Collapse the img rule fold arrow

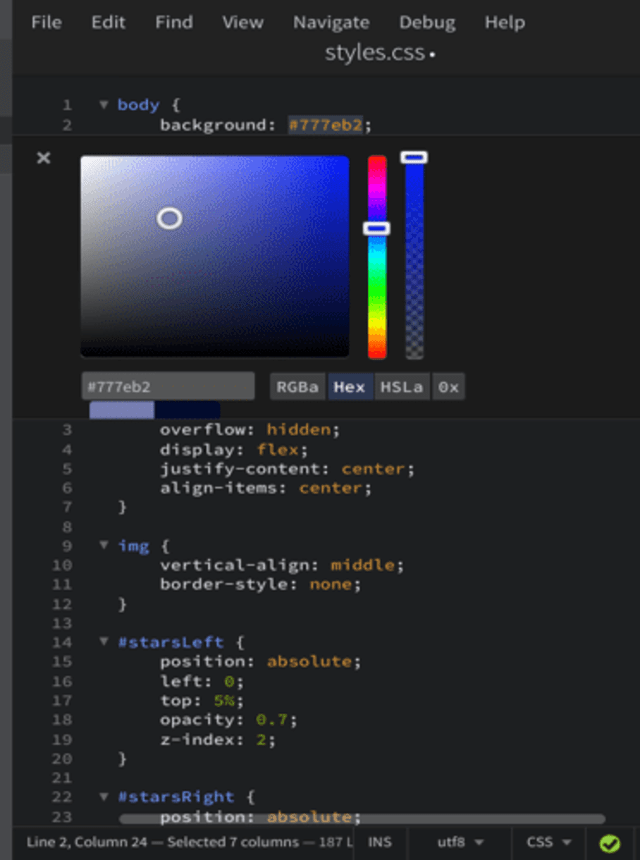coord(103,546)
